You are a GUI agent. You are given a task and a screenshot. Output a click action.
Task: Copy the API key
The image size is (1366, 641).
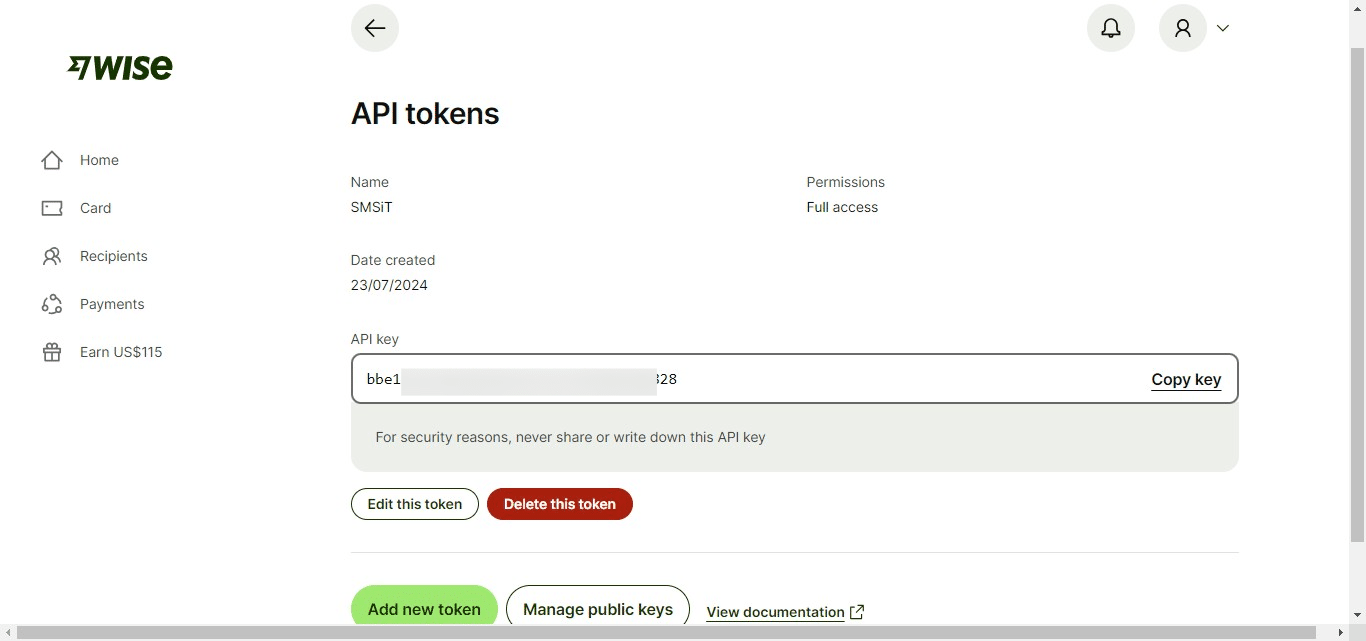1186,379
